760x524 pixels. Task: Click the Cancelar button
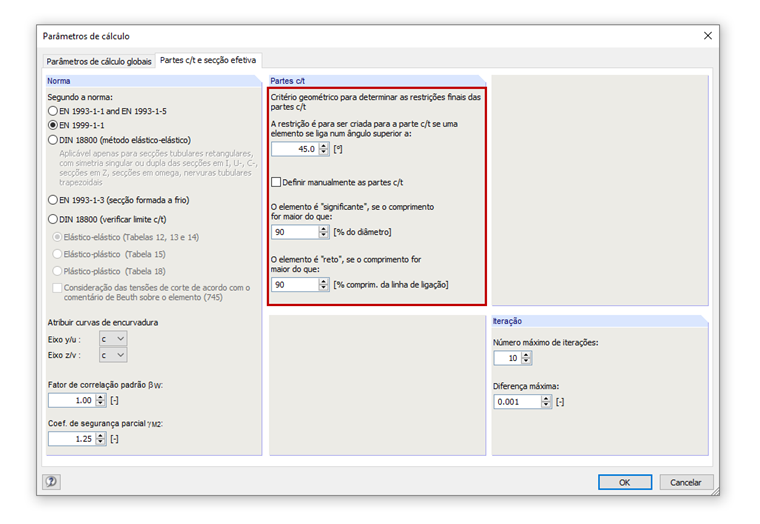pyautogui.click(x=686, y=482)
